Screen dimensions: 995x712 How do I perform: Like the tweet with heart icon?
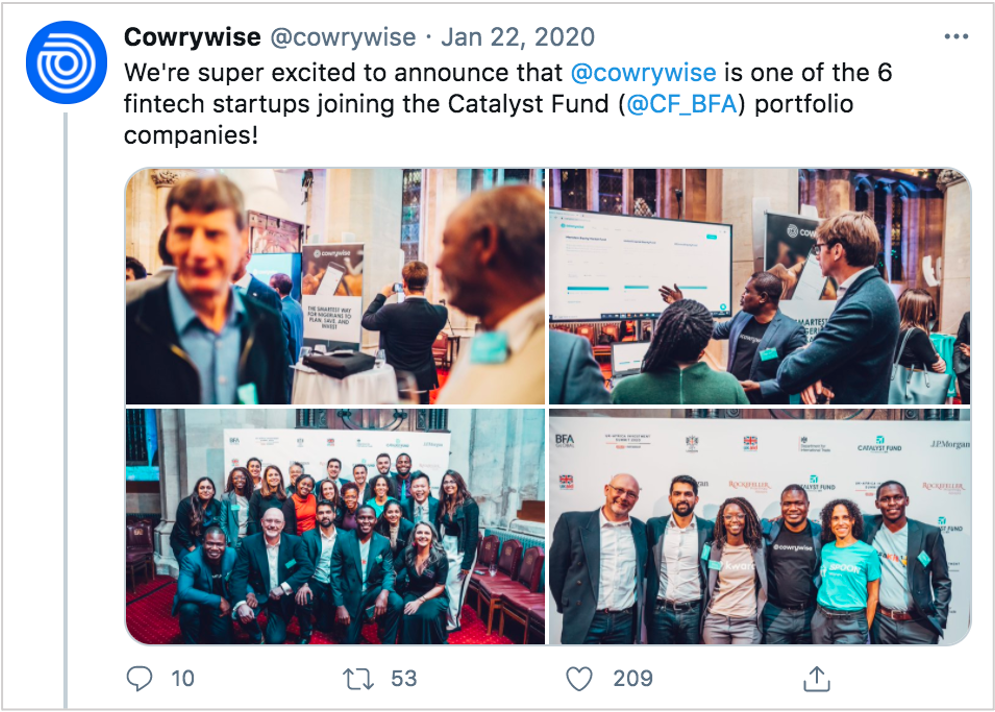coord(579,678)
